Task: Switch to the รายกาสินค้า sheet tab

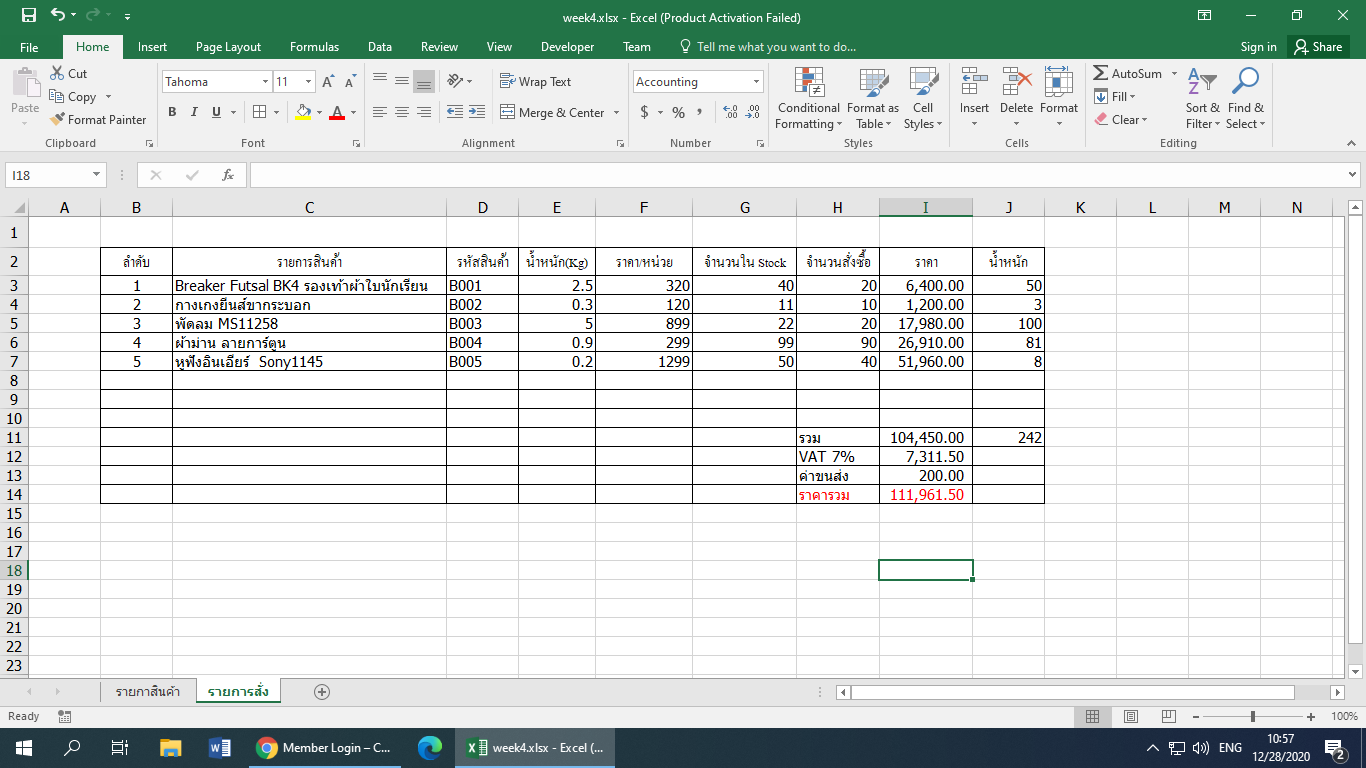Action: [147, 691]
